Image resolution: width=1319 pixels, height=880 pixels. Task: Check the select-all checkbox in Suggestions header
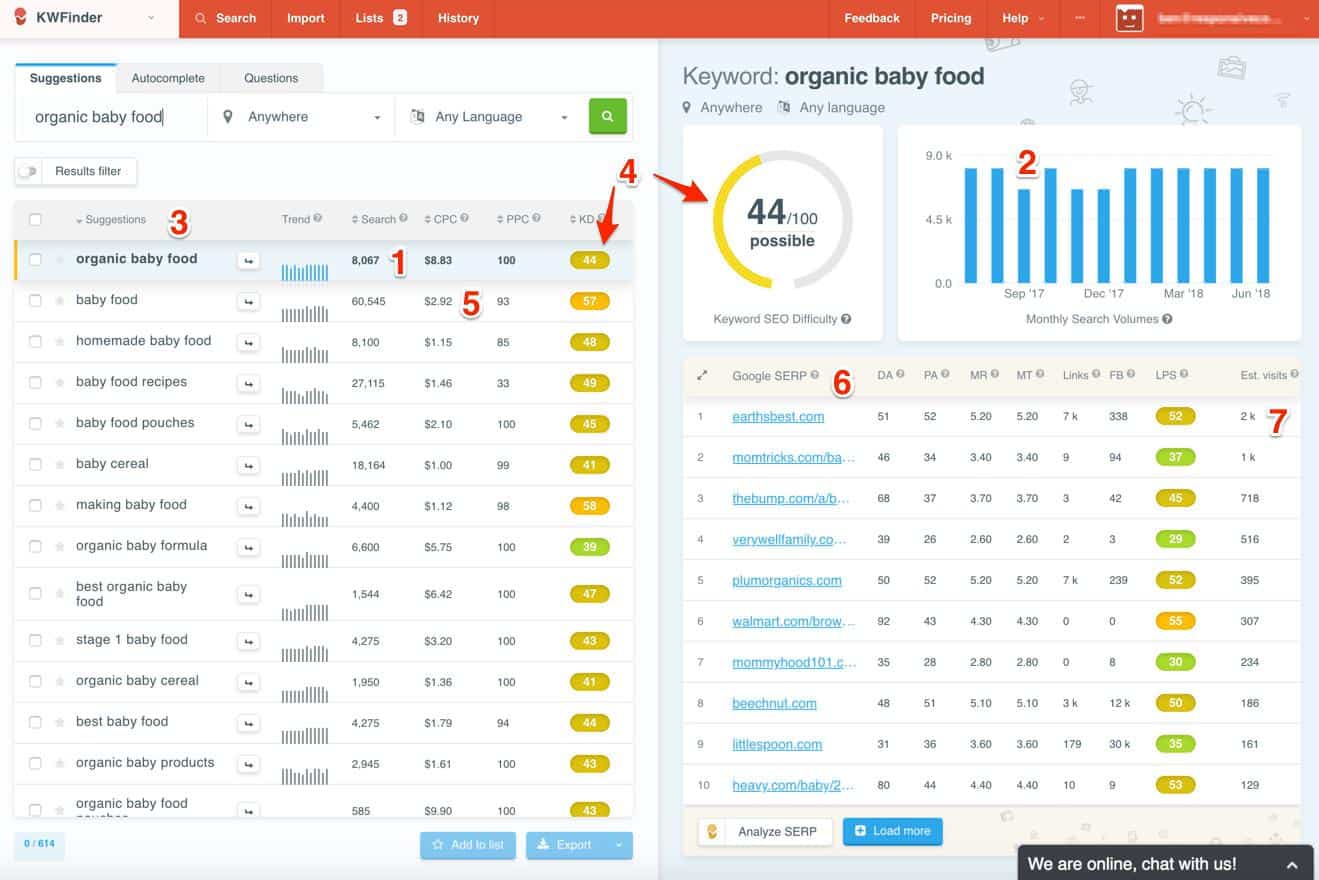point(36,220)
